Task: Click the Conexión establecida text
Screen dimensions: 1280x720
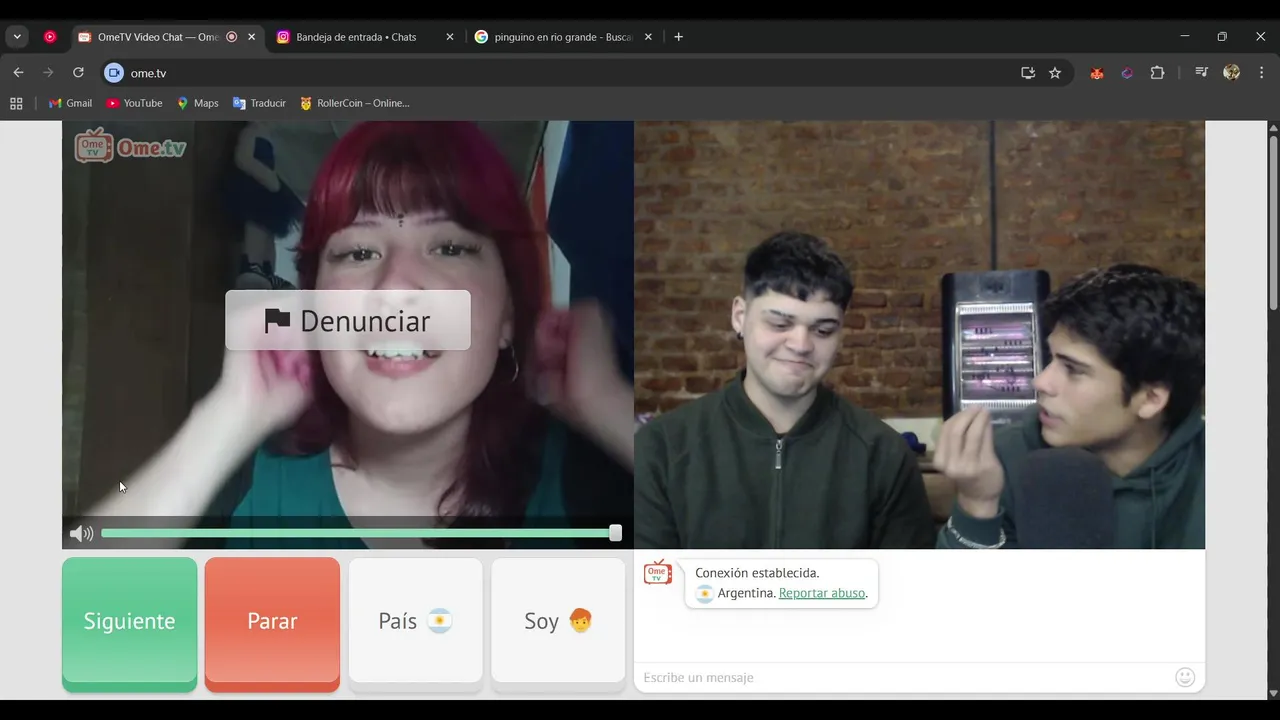Action: click(757, 573)
